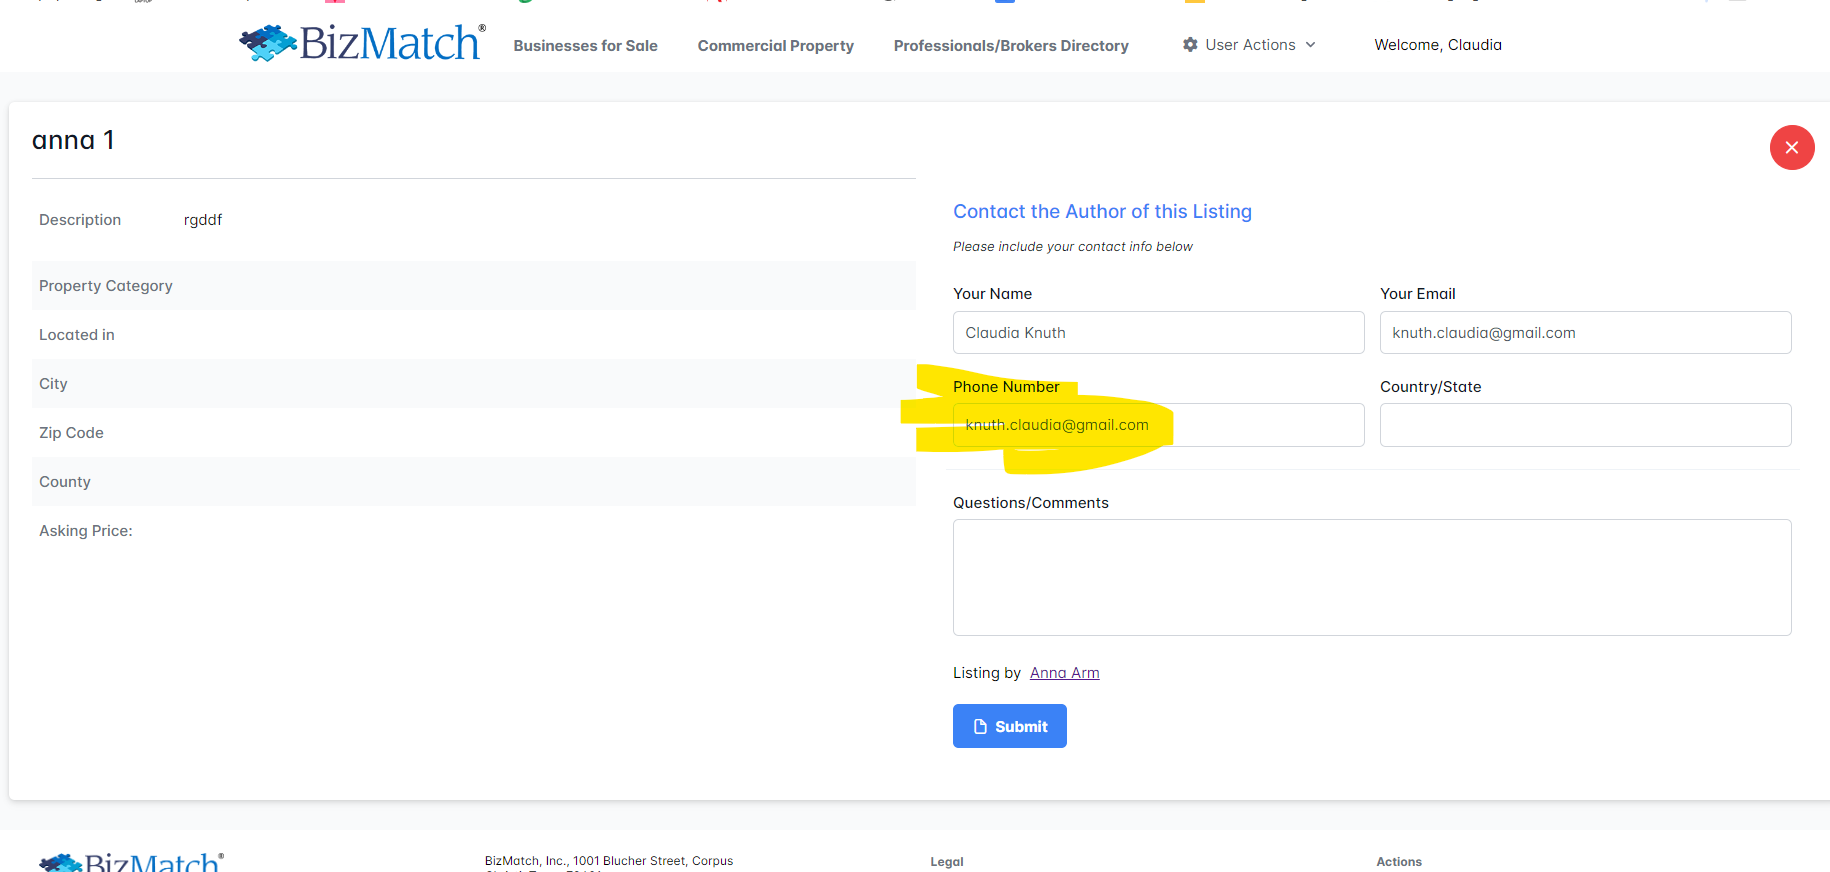Open Businesses for Sale menu
This screenshot has height=872, width=1830.
(x=585, y=46)
